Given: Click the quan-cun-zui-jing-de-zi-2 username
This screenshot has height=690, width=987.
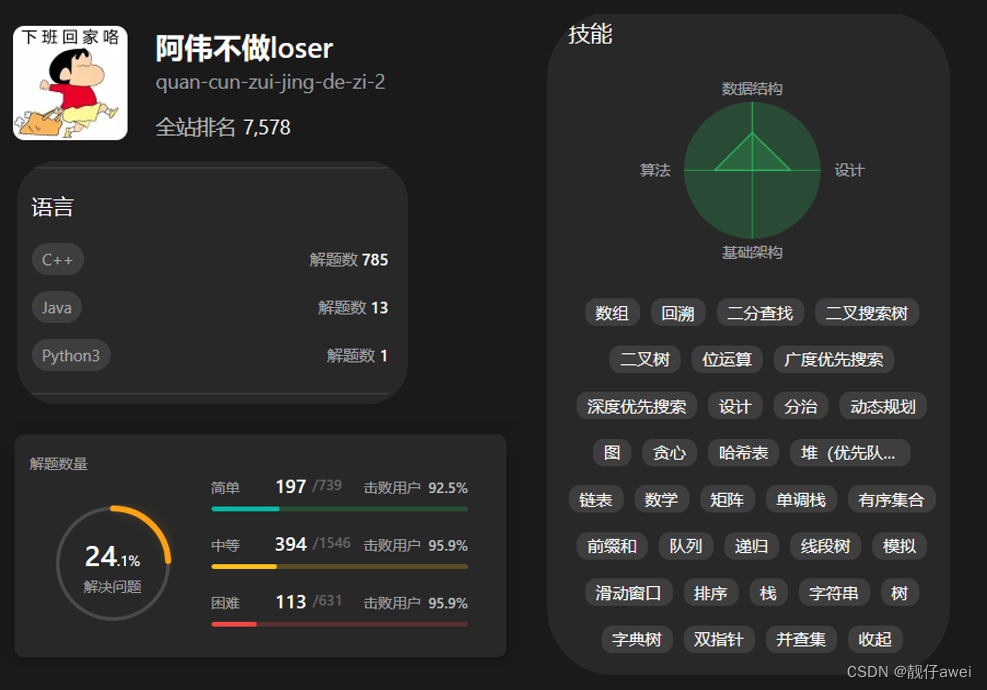Looking at the screenshot, I should [270, 82].
